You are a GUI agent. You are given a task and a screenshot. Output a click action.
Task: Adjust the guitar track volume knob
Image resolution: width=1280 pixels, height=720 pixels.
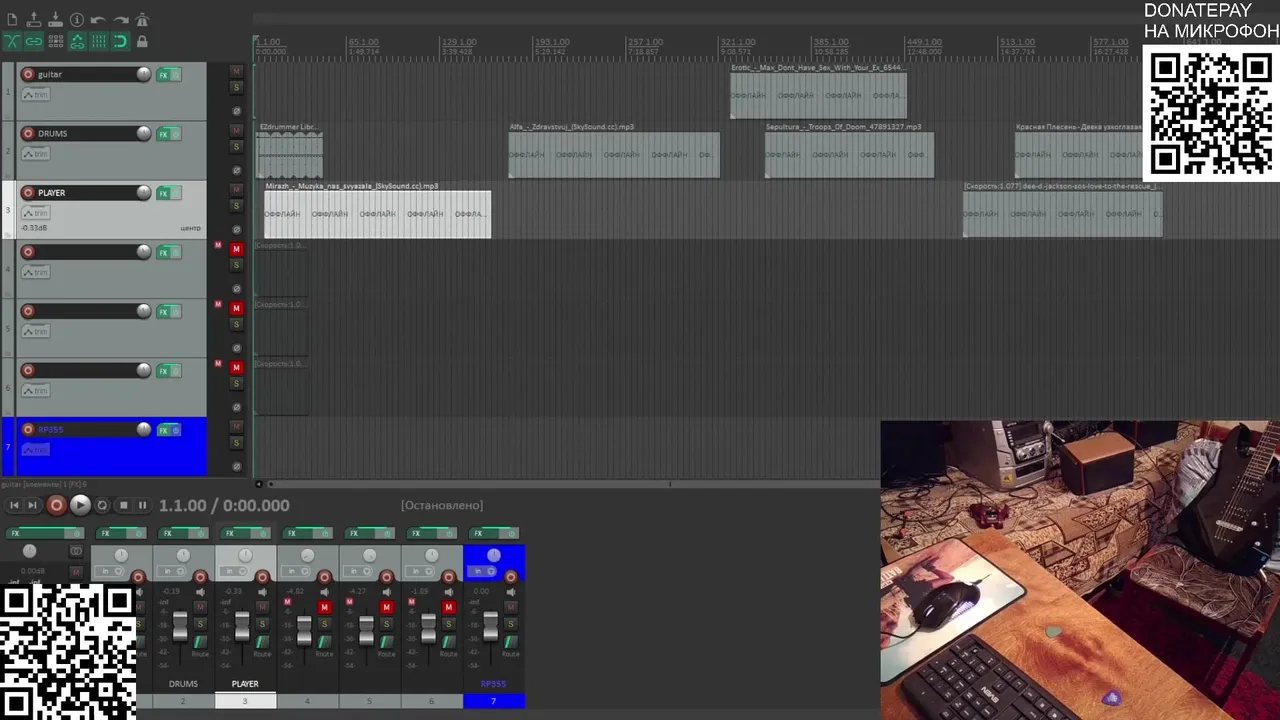pos(144,74)
